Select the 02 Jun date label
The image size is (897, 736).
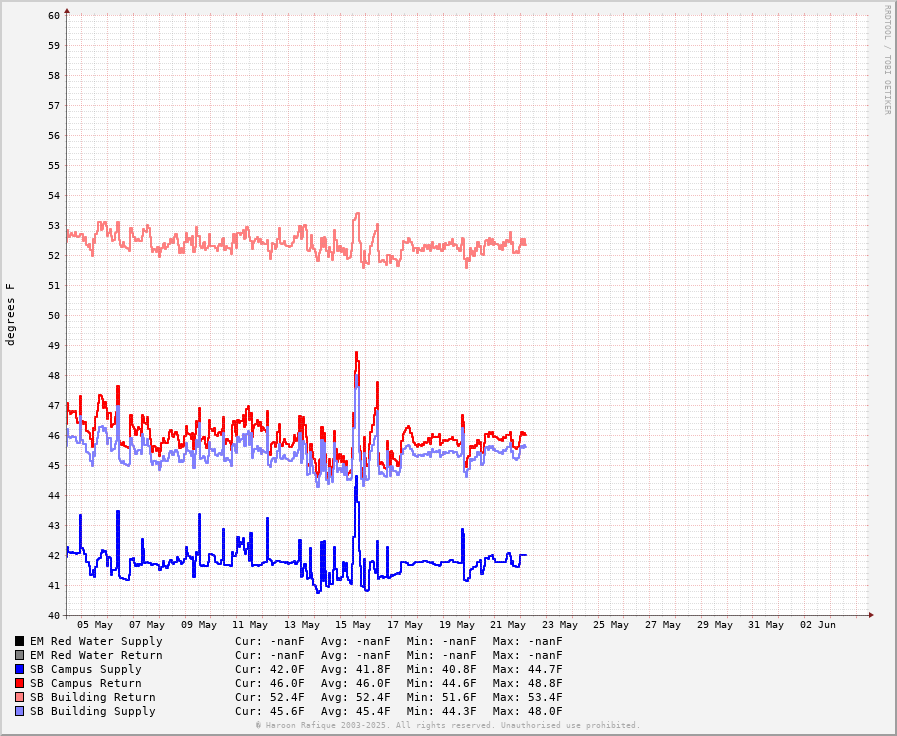[817, 625]
